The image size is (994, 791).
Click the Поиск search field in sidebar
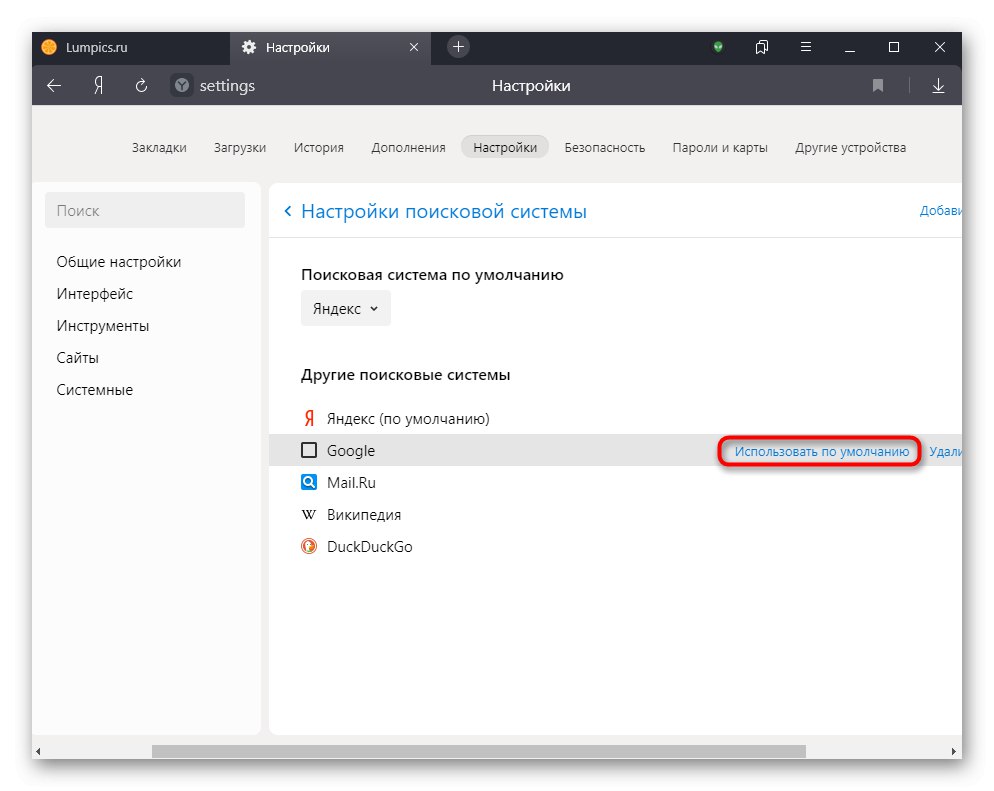[x=145, y=210]
